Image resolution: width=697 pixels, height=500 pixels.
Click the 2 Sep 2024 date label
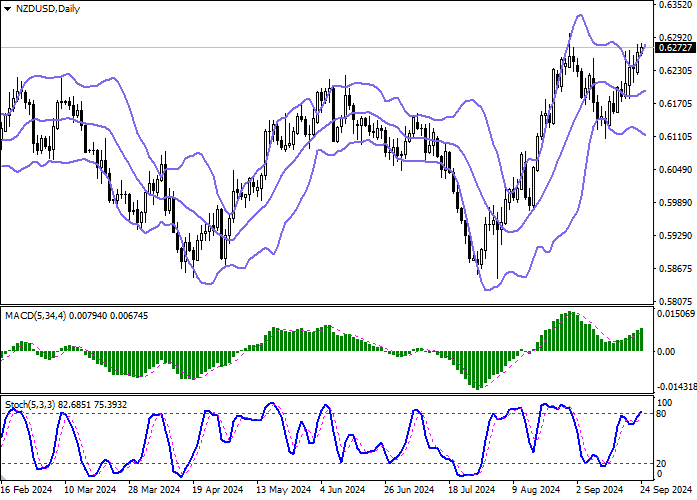click(x=600, y=490)
